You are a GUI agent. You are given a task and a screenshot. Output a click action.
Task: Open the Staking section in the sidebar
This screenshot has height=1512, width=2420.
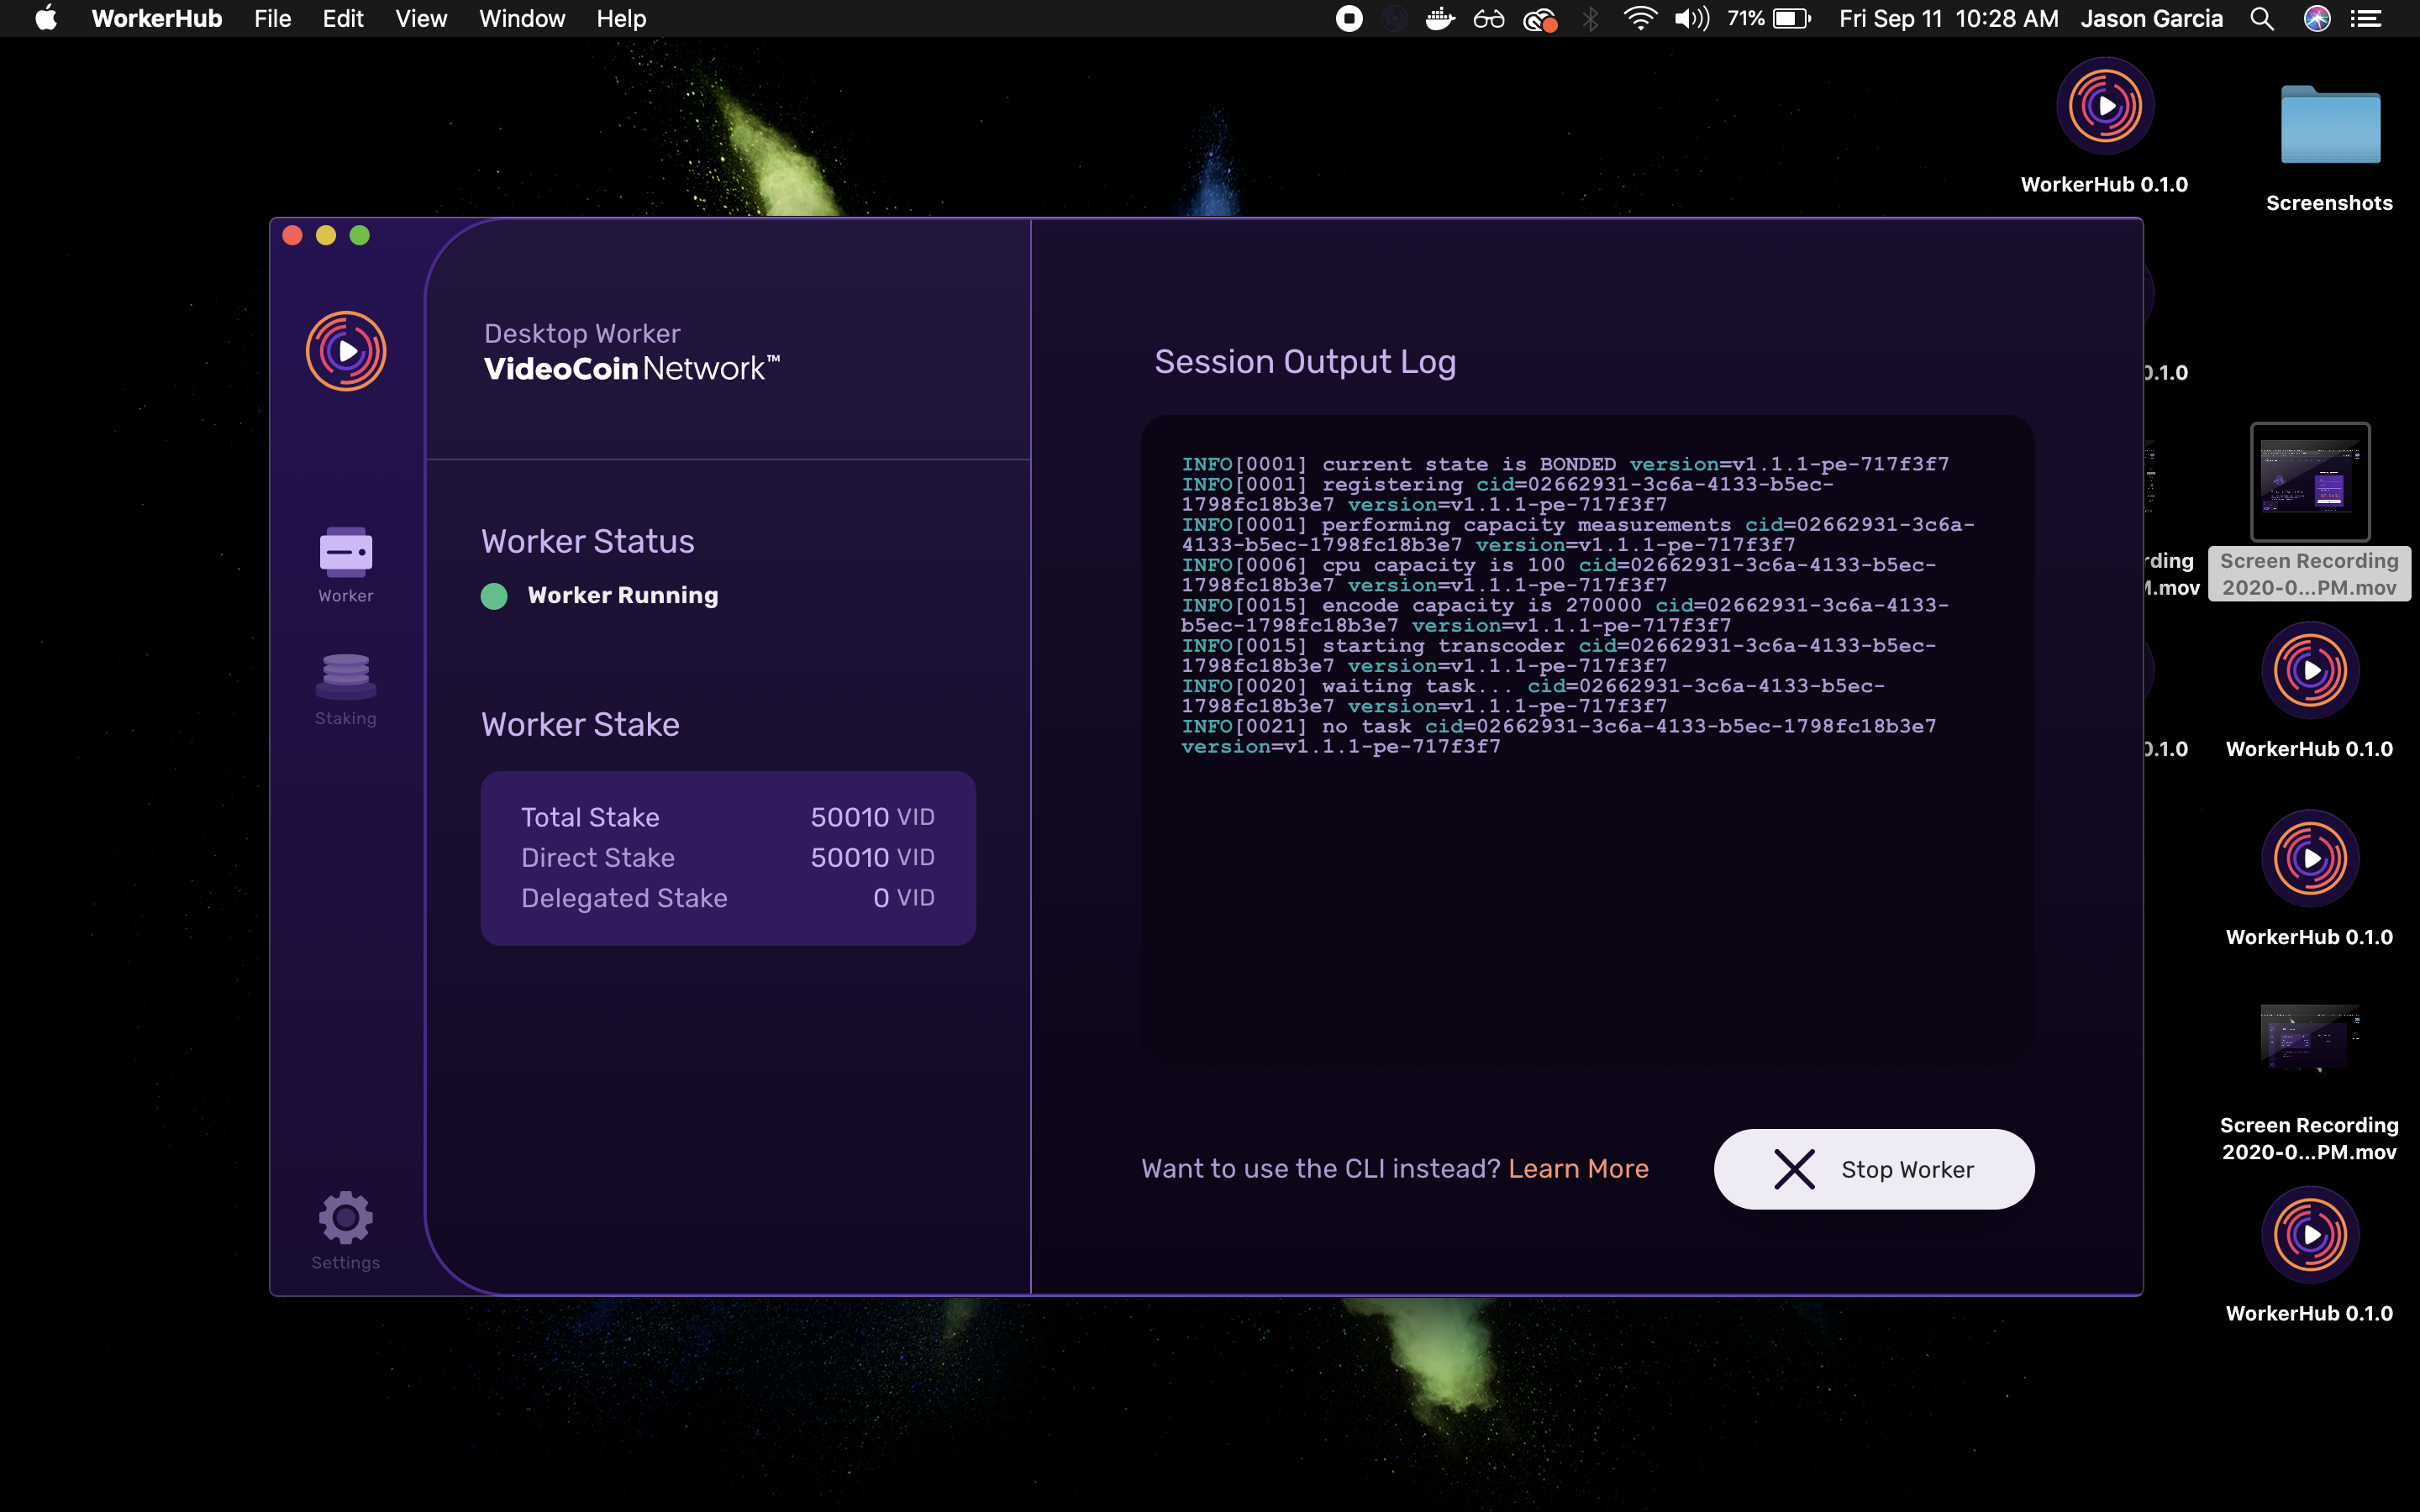click(345, 689)
